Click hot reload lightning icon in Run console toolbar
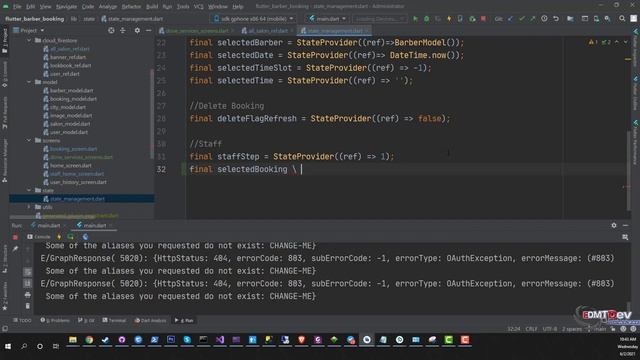640x360 pixels. click(x=59, y=237)
